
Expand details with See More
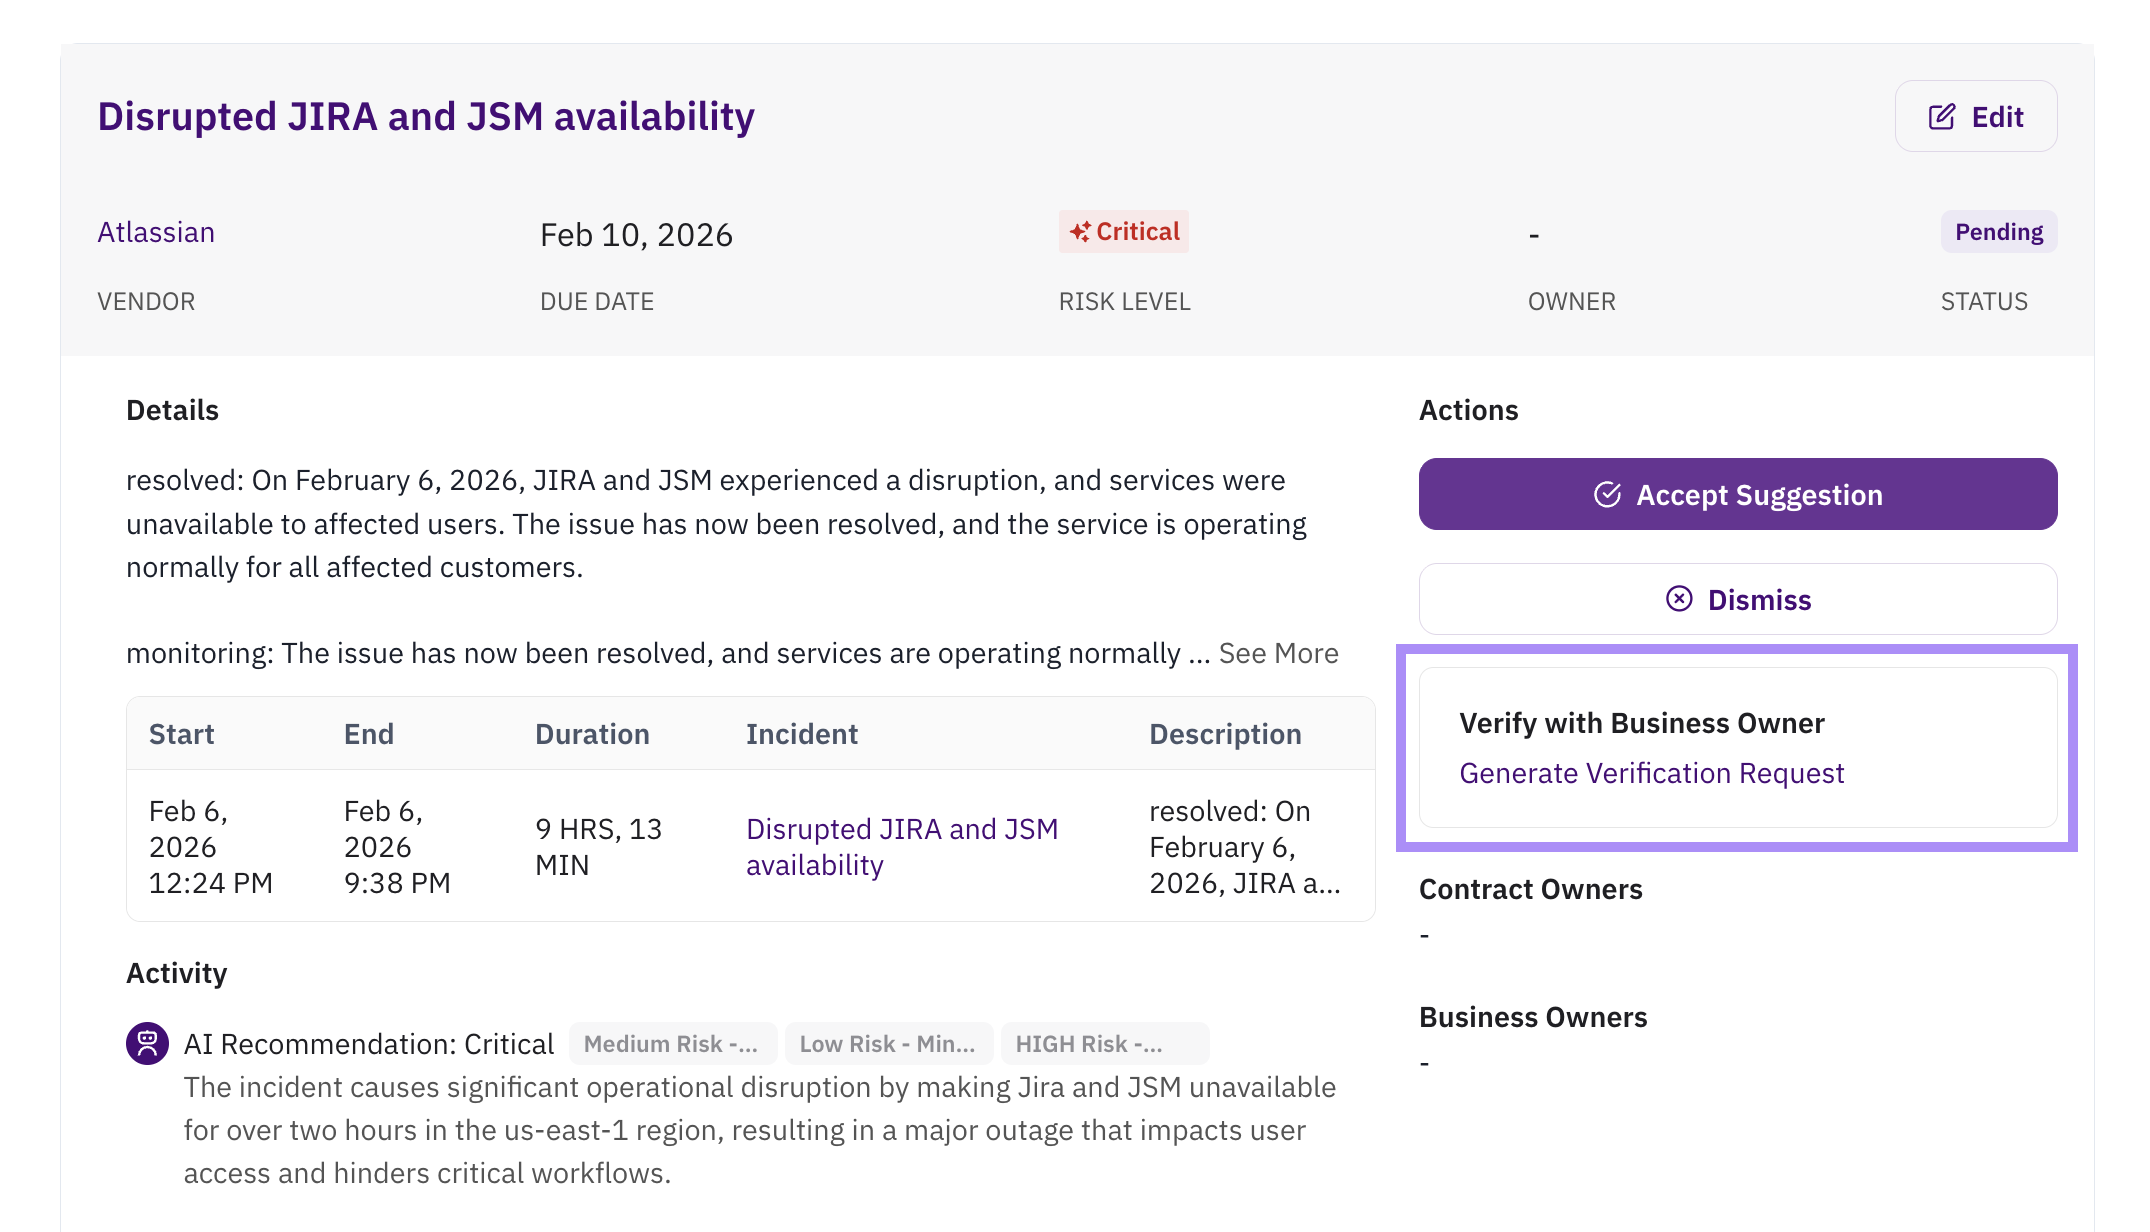[1278, 653]
